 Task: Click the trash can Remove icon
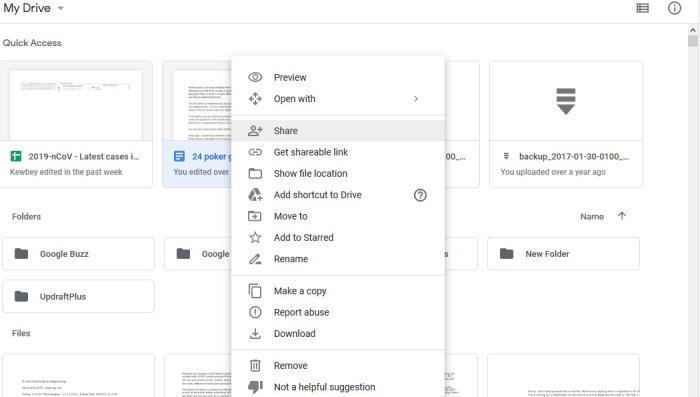point(255,366)
